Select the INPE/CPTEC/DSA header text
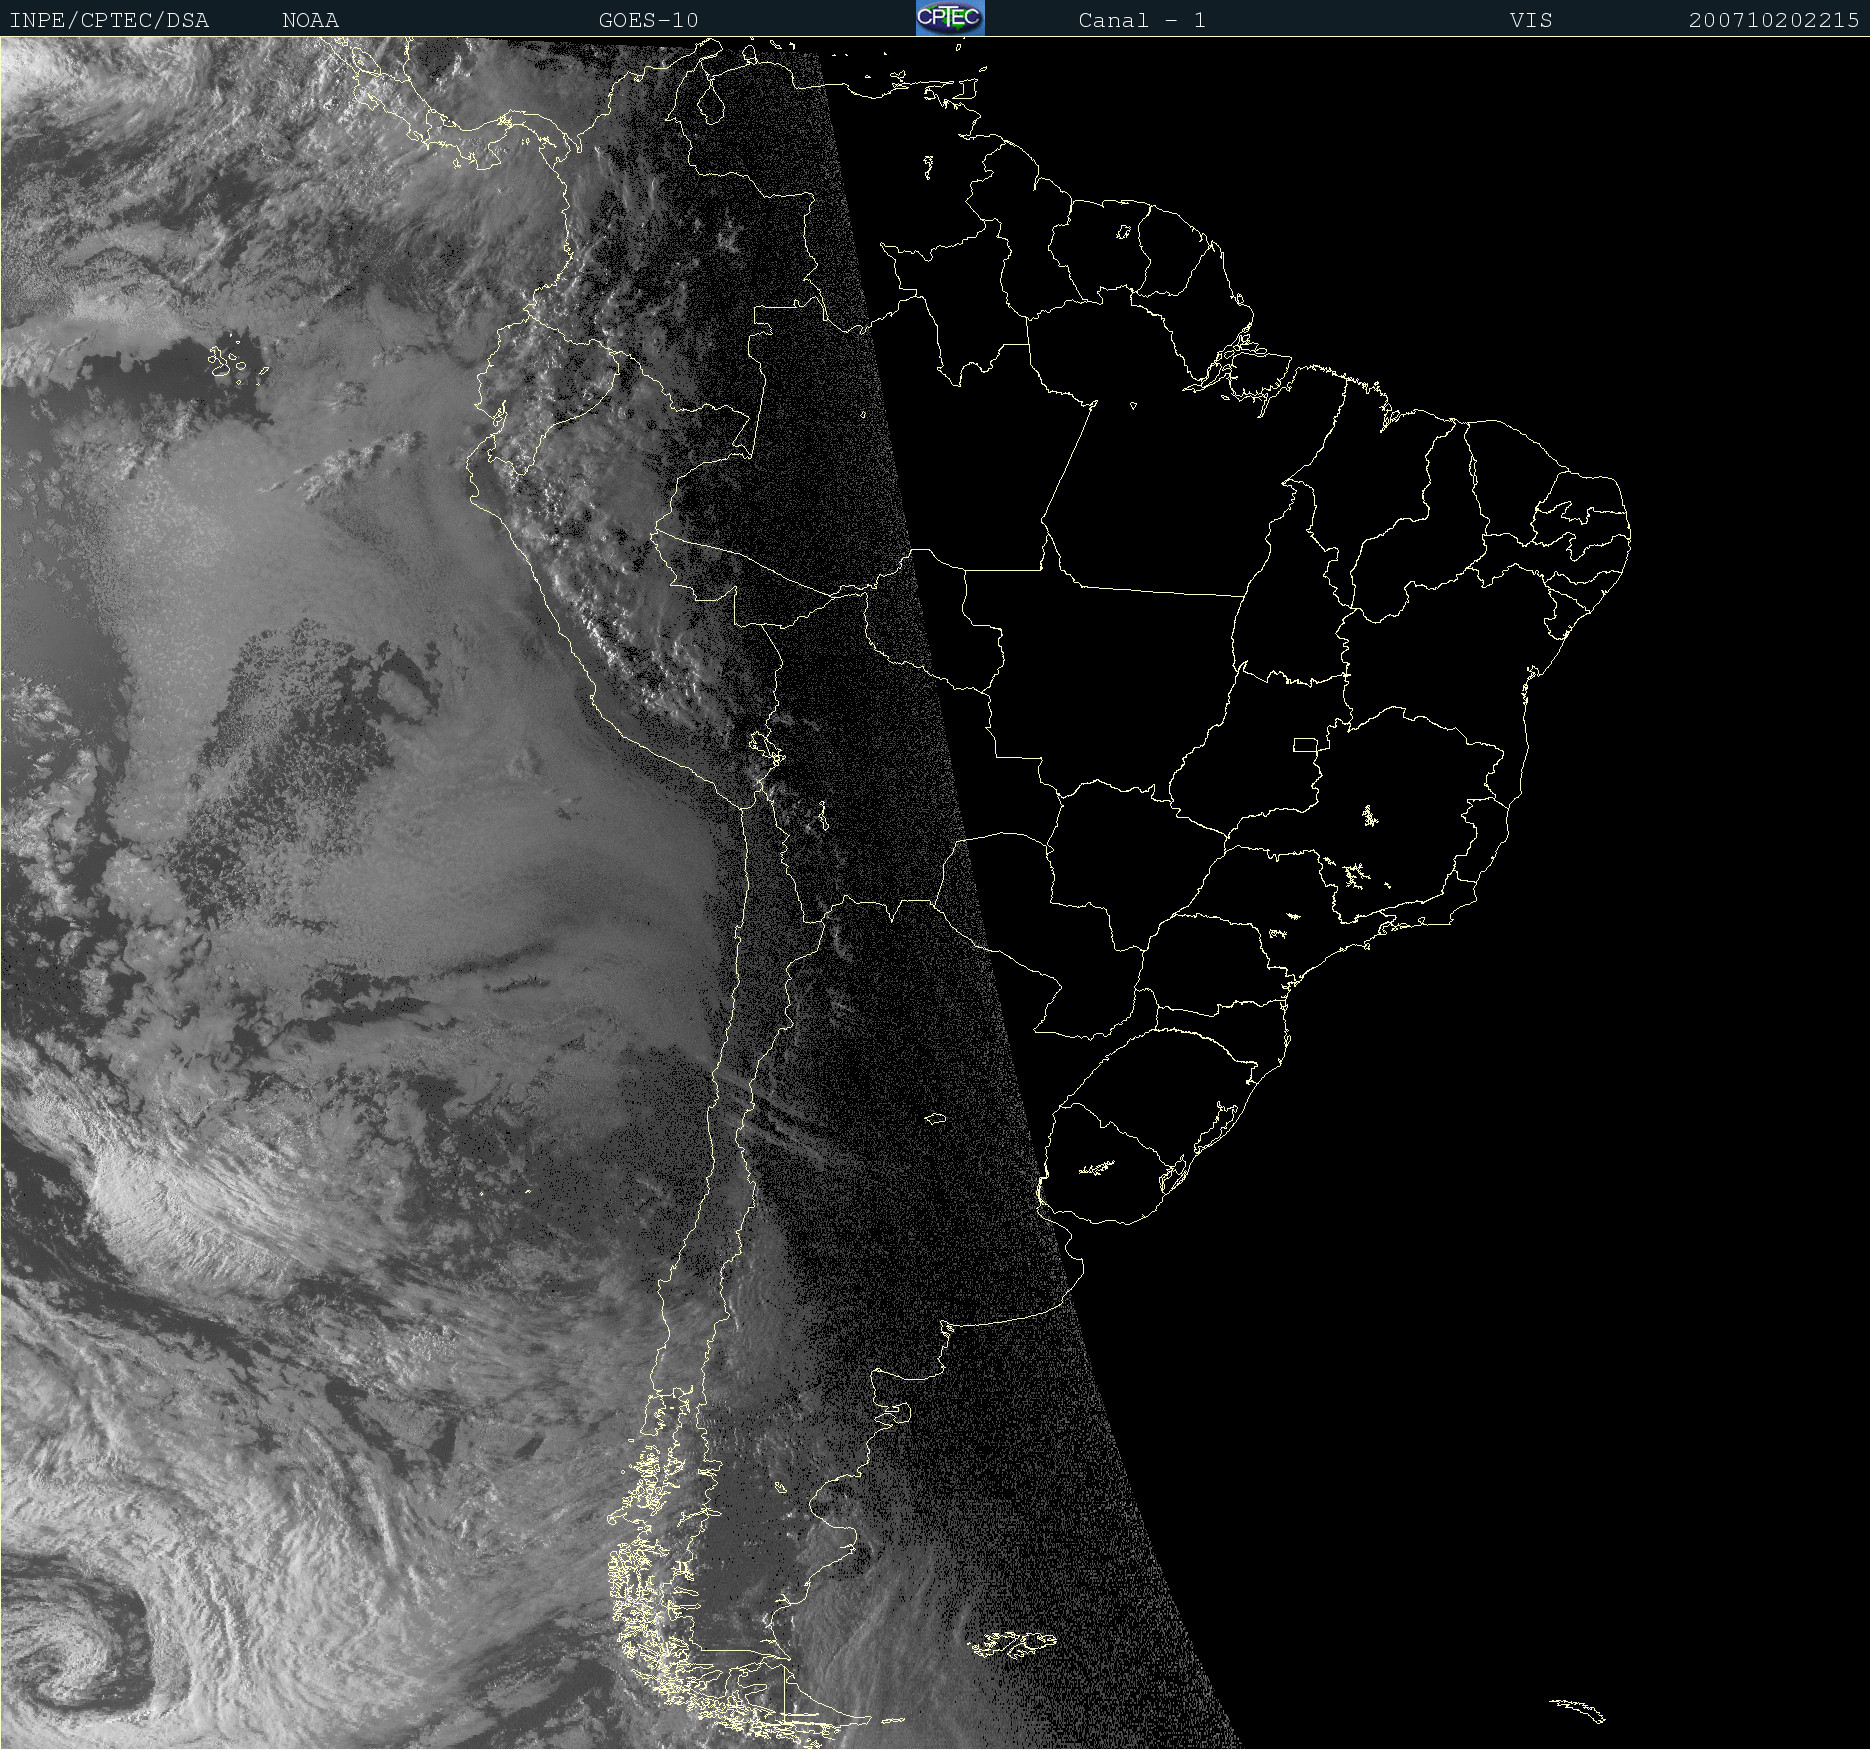The image size is (1870, 1750). click(x=109, y=21)
